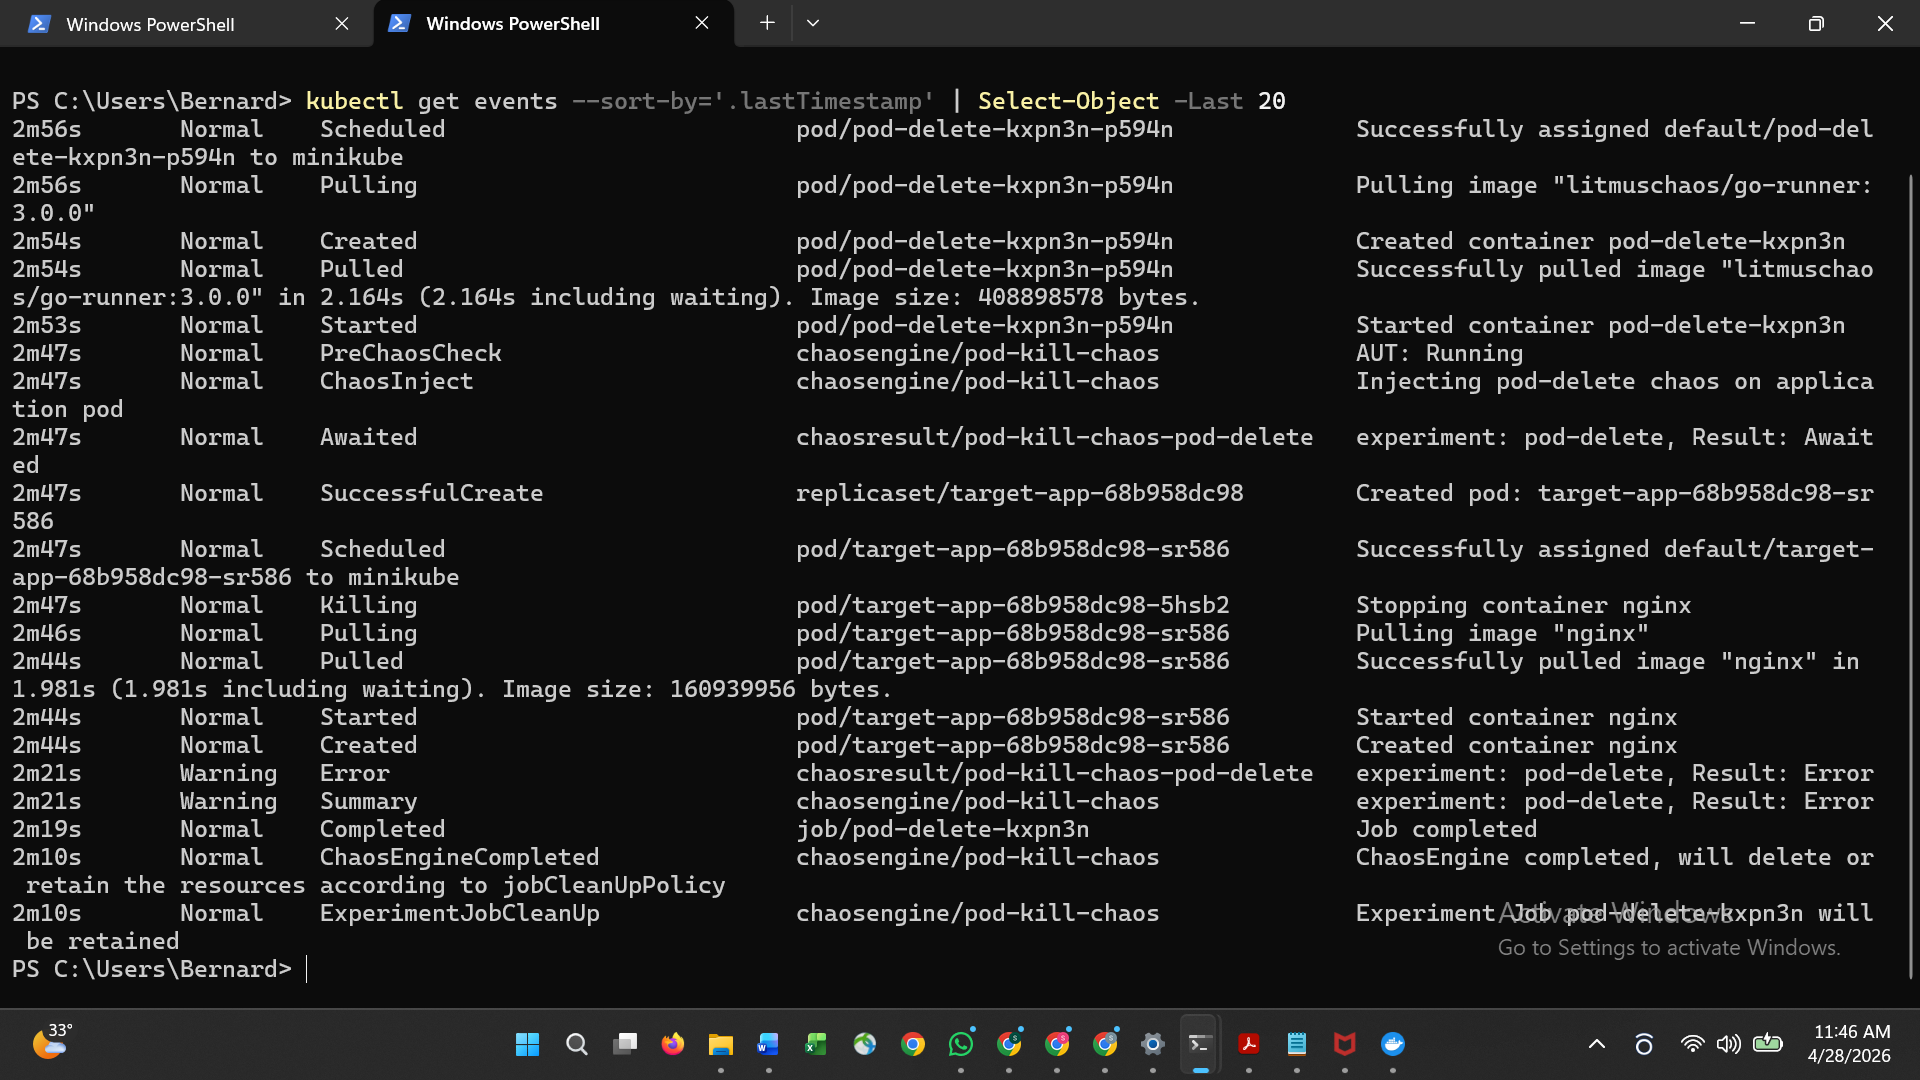Viewport: 1920px width, 1080px height.
Task: Click the "Stopping container nginx" message
Action: (1524, 605)
